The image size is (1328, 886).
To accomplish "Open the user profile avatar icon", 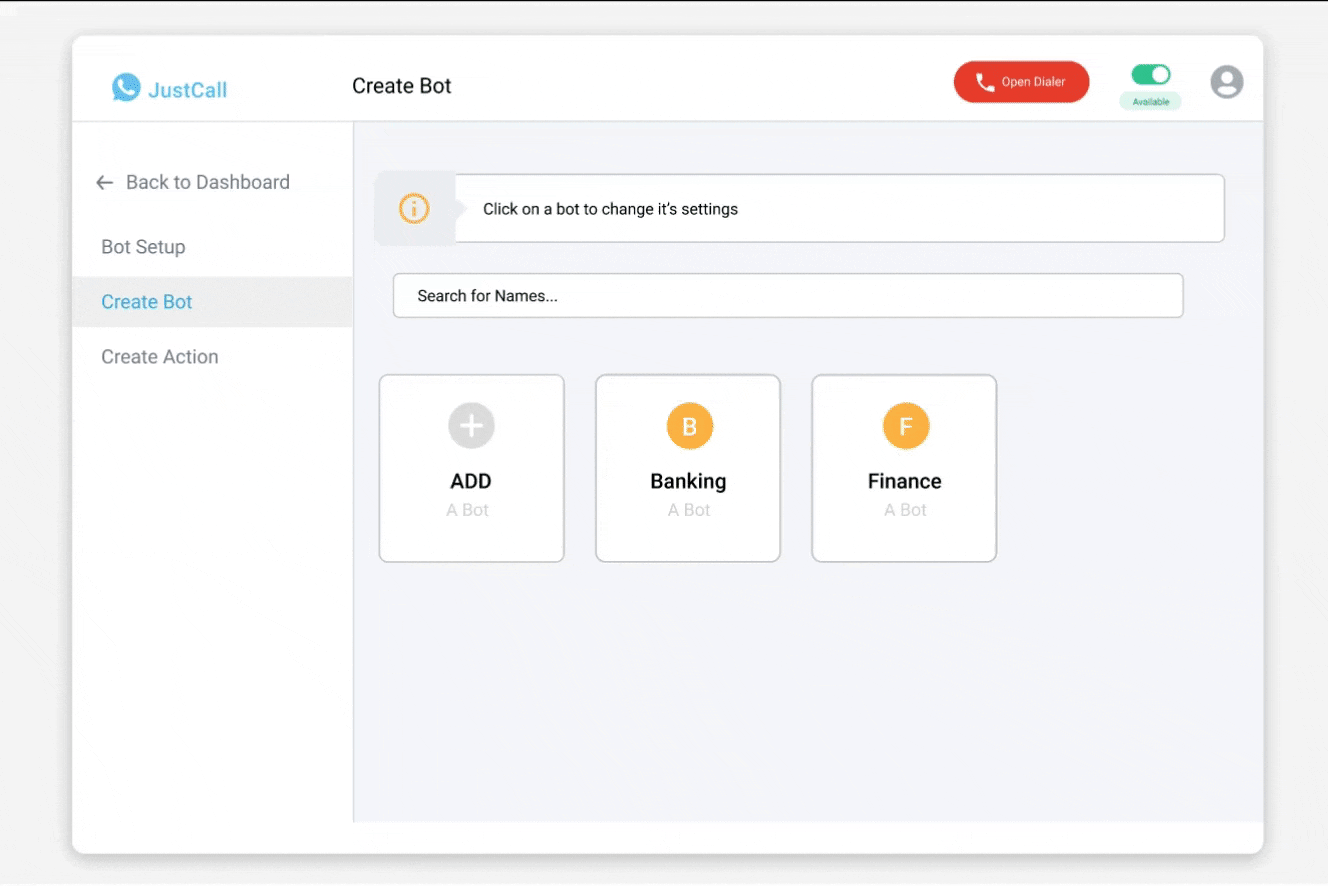I will (x=1226, y=82).
